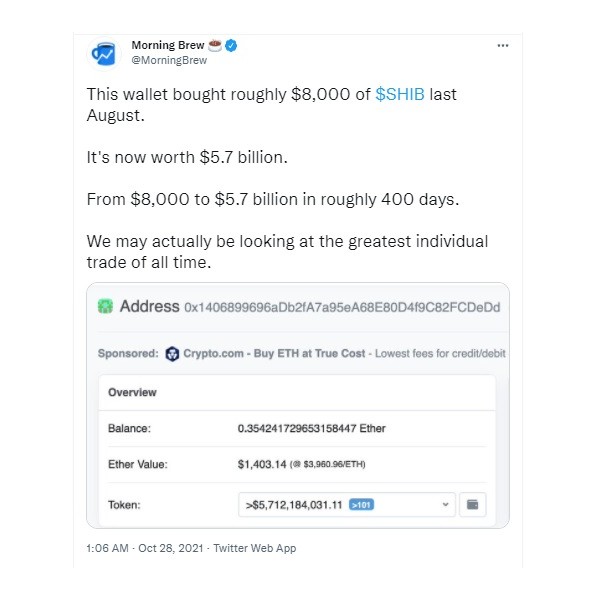Viewport: 600px width, 600px height.
Task: Open the Morning Brew display name link
Action: (x=167, y=46)
